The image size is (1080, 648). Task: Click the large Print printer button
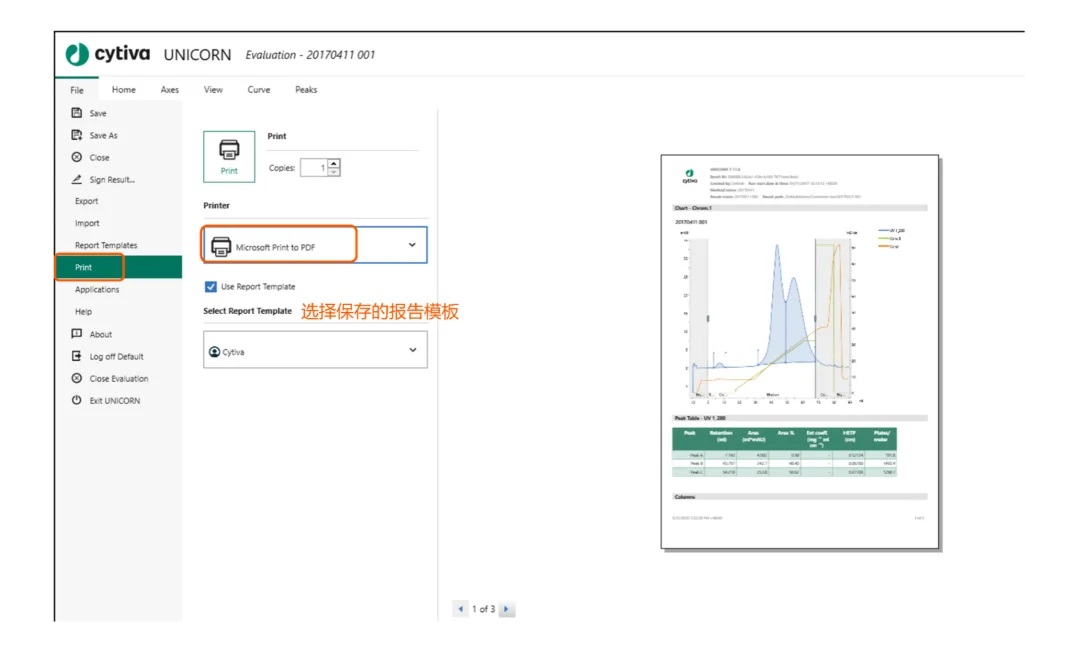click(229, 156)
